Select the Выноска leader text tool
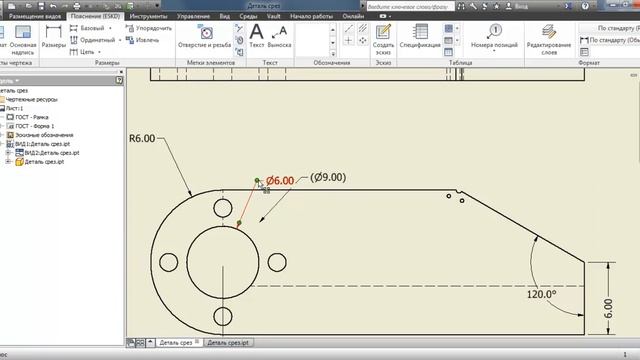Viewport: 640px width, 360px height. pyautogui.click(x=280, y=37)
